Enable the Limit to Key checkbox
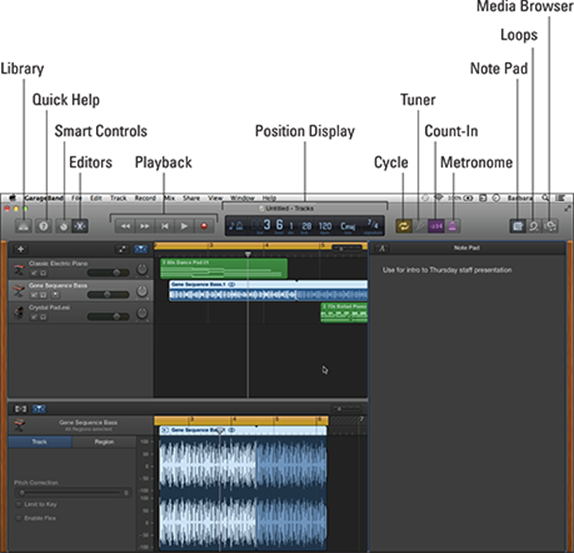This screenshot has width=574, height=553. 19,504
